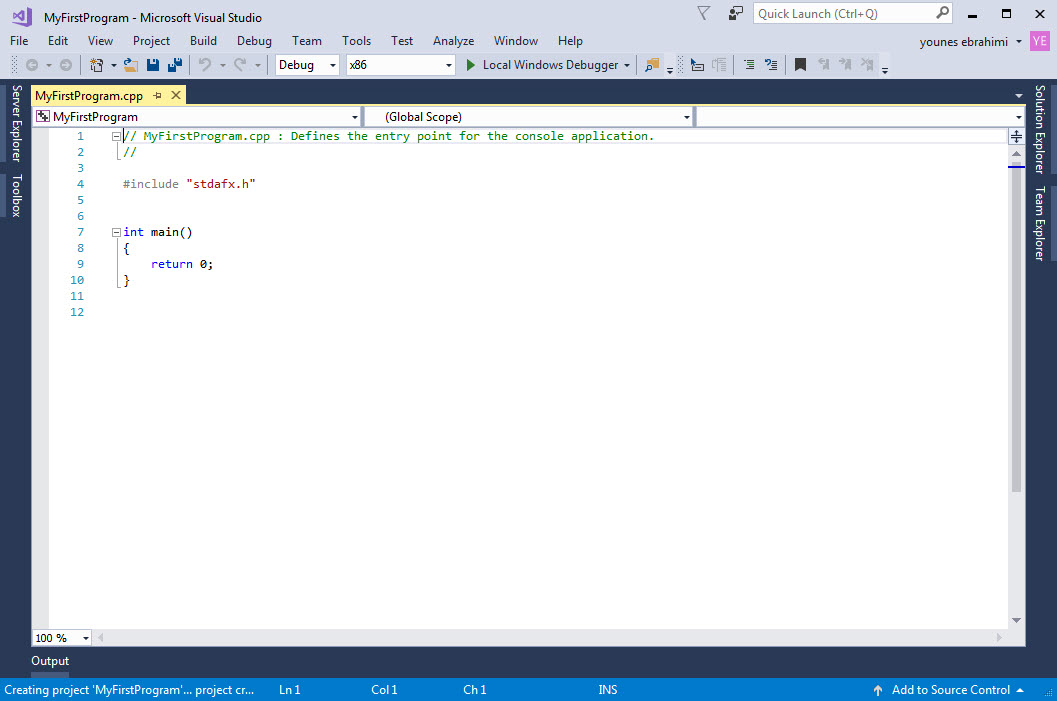This screenshot has width=1057, height=701.
Task: Close the MyFirstProgram.cpp tab
Action: pos(176,95)
